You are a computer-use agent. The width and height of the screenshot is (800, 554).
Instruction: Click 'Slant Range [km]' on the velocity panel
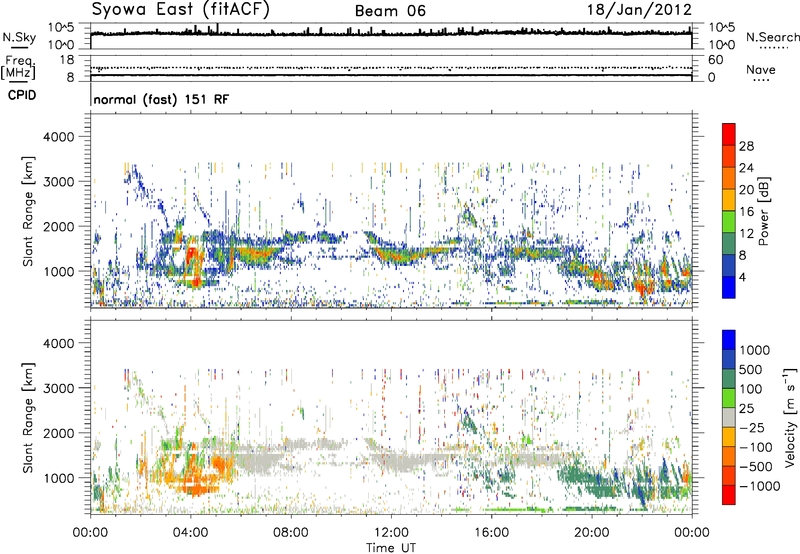[x=28, y=418]
